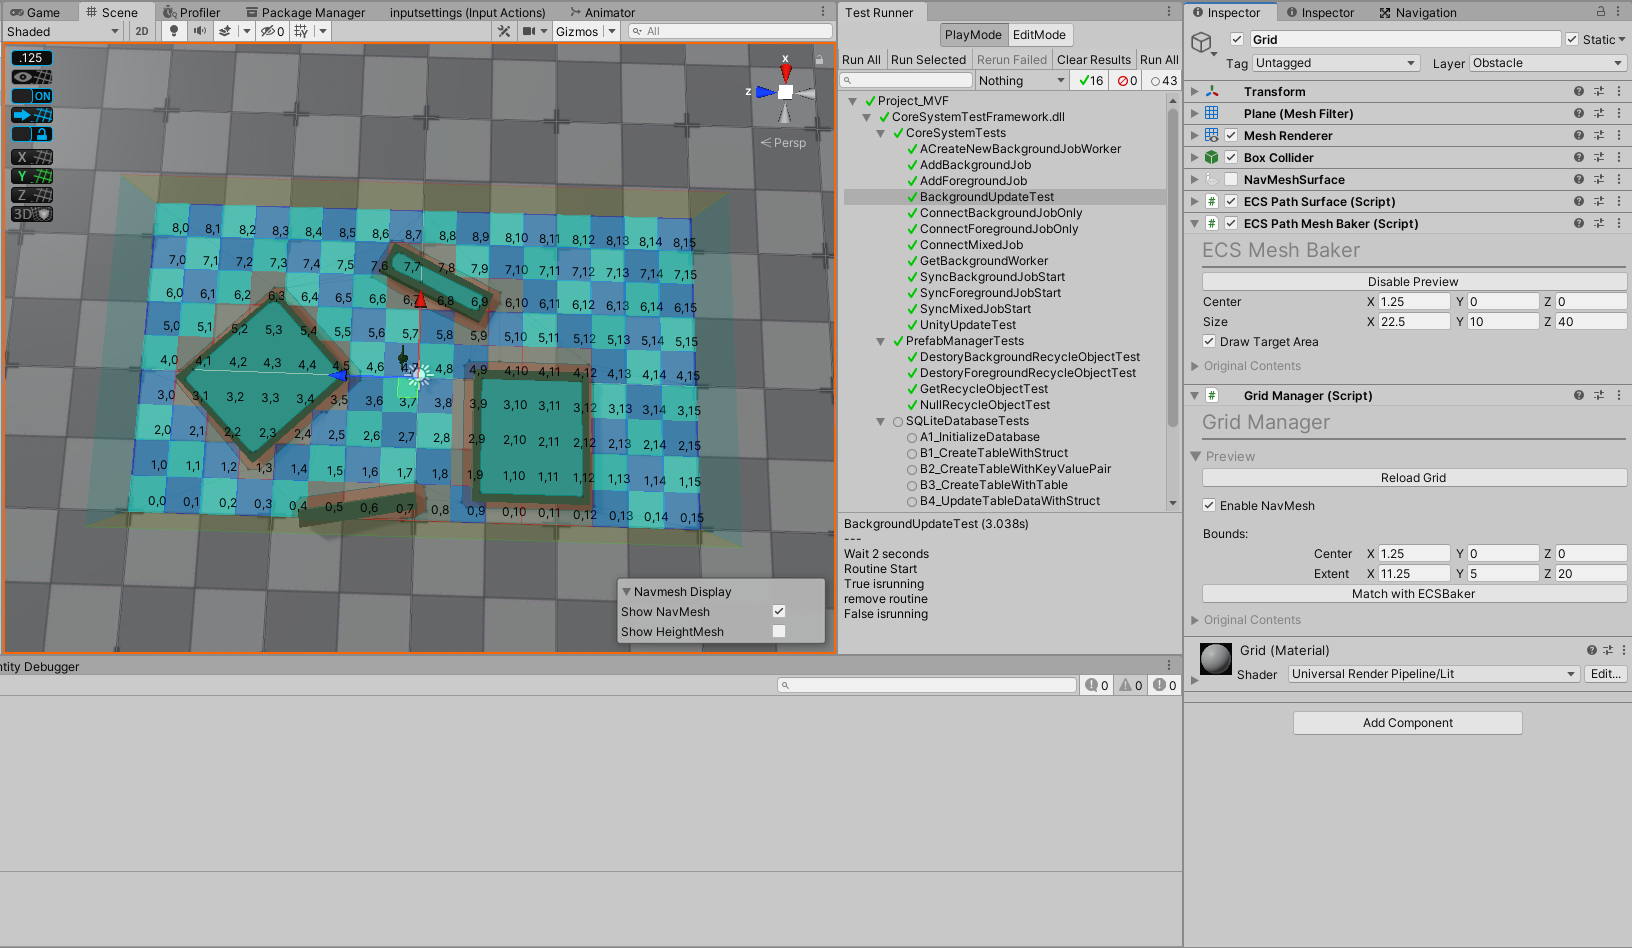Toggle the Static checkbox
Screen dimensions: 1632x948
[x=1572, y=39]
